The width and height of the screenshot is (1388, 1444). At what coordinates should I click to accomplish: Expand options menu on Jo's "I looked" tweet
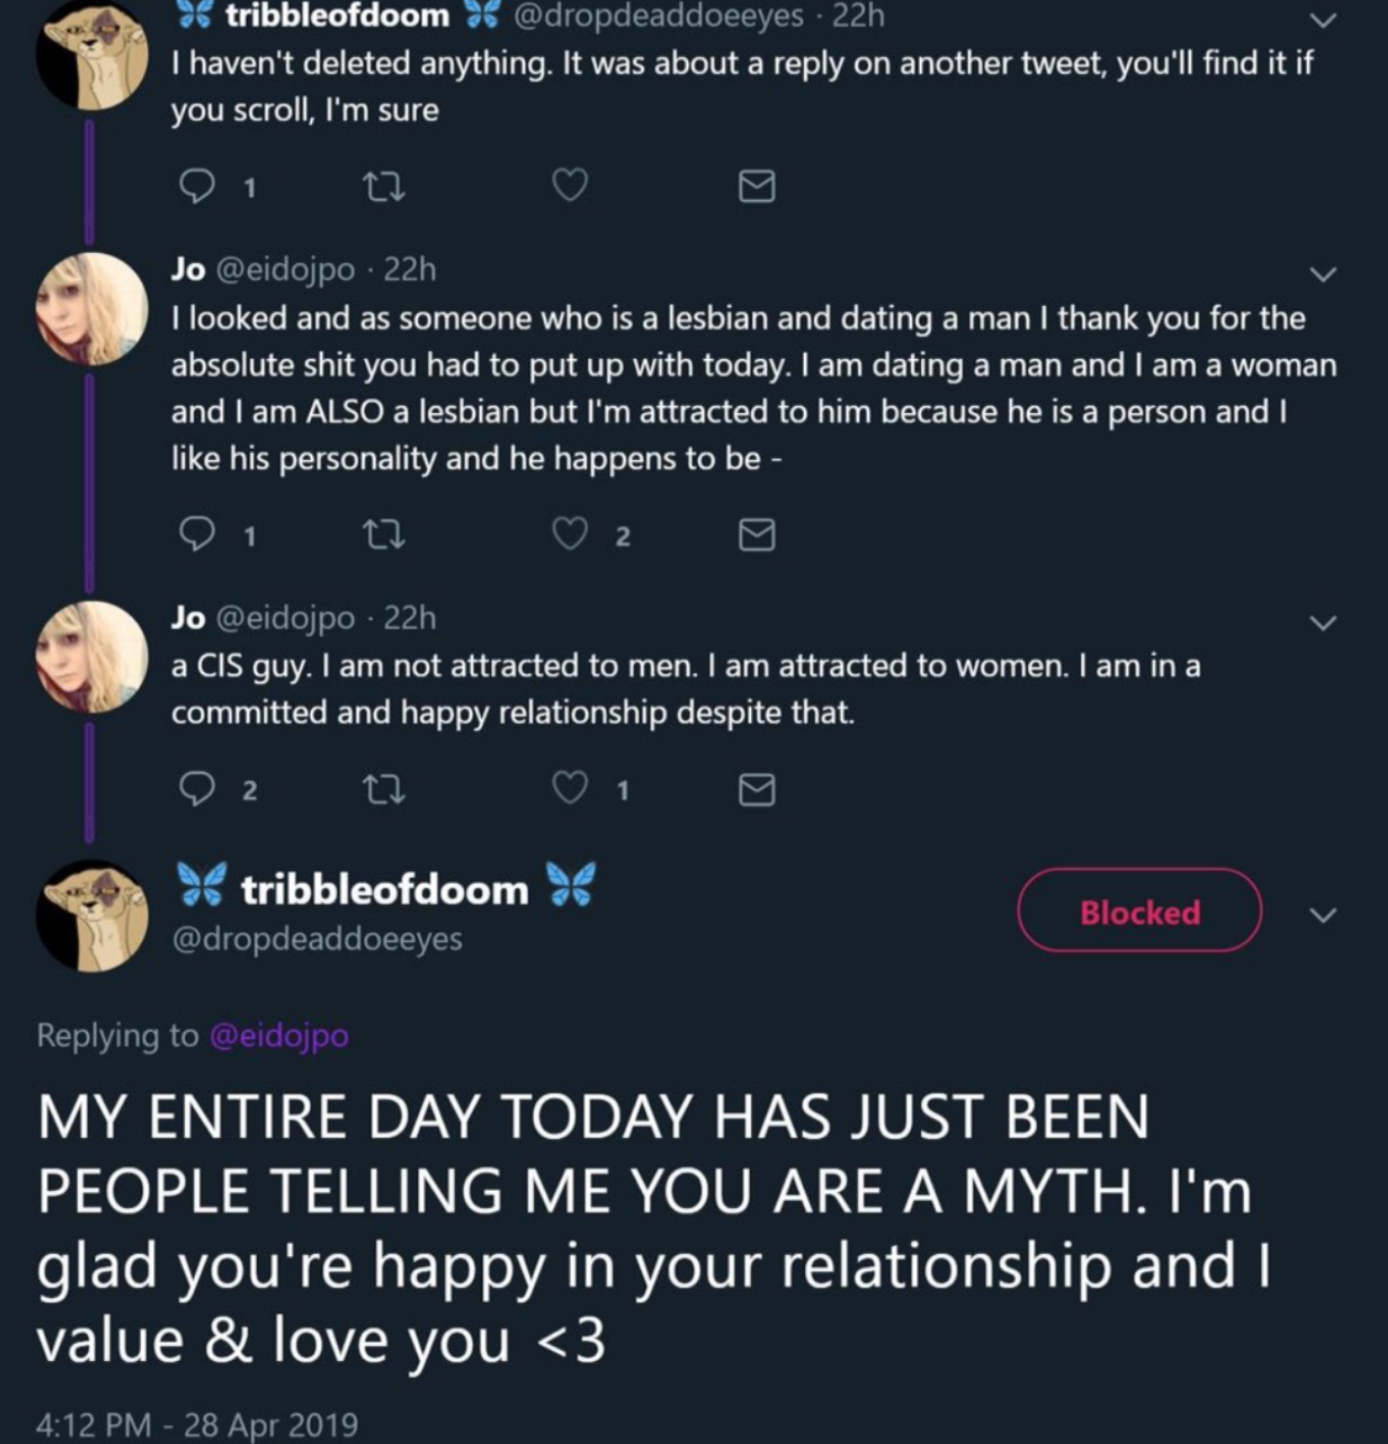click(x=1323, y=273)
